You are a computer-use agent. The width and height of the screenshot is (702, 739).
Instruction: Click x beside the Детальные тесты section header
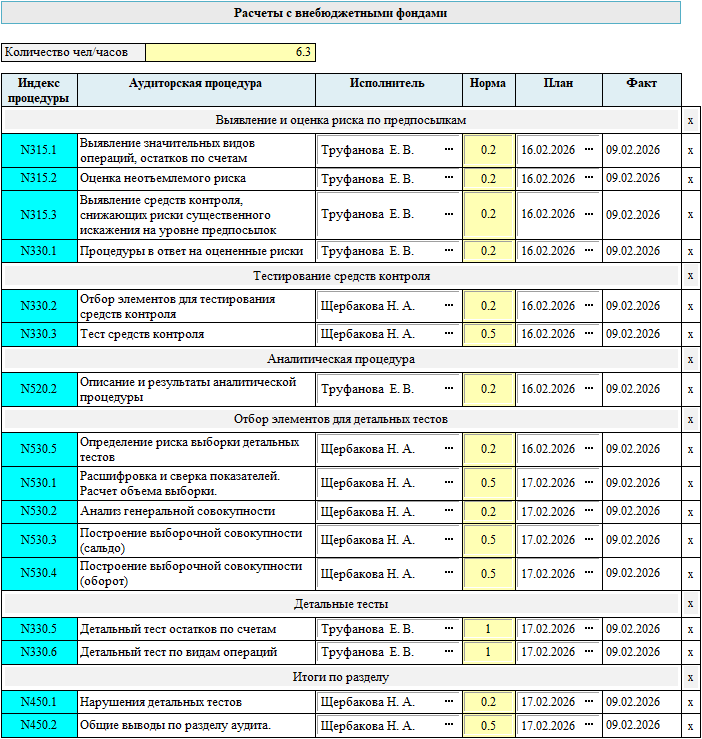pos(690,604)
